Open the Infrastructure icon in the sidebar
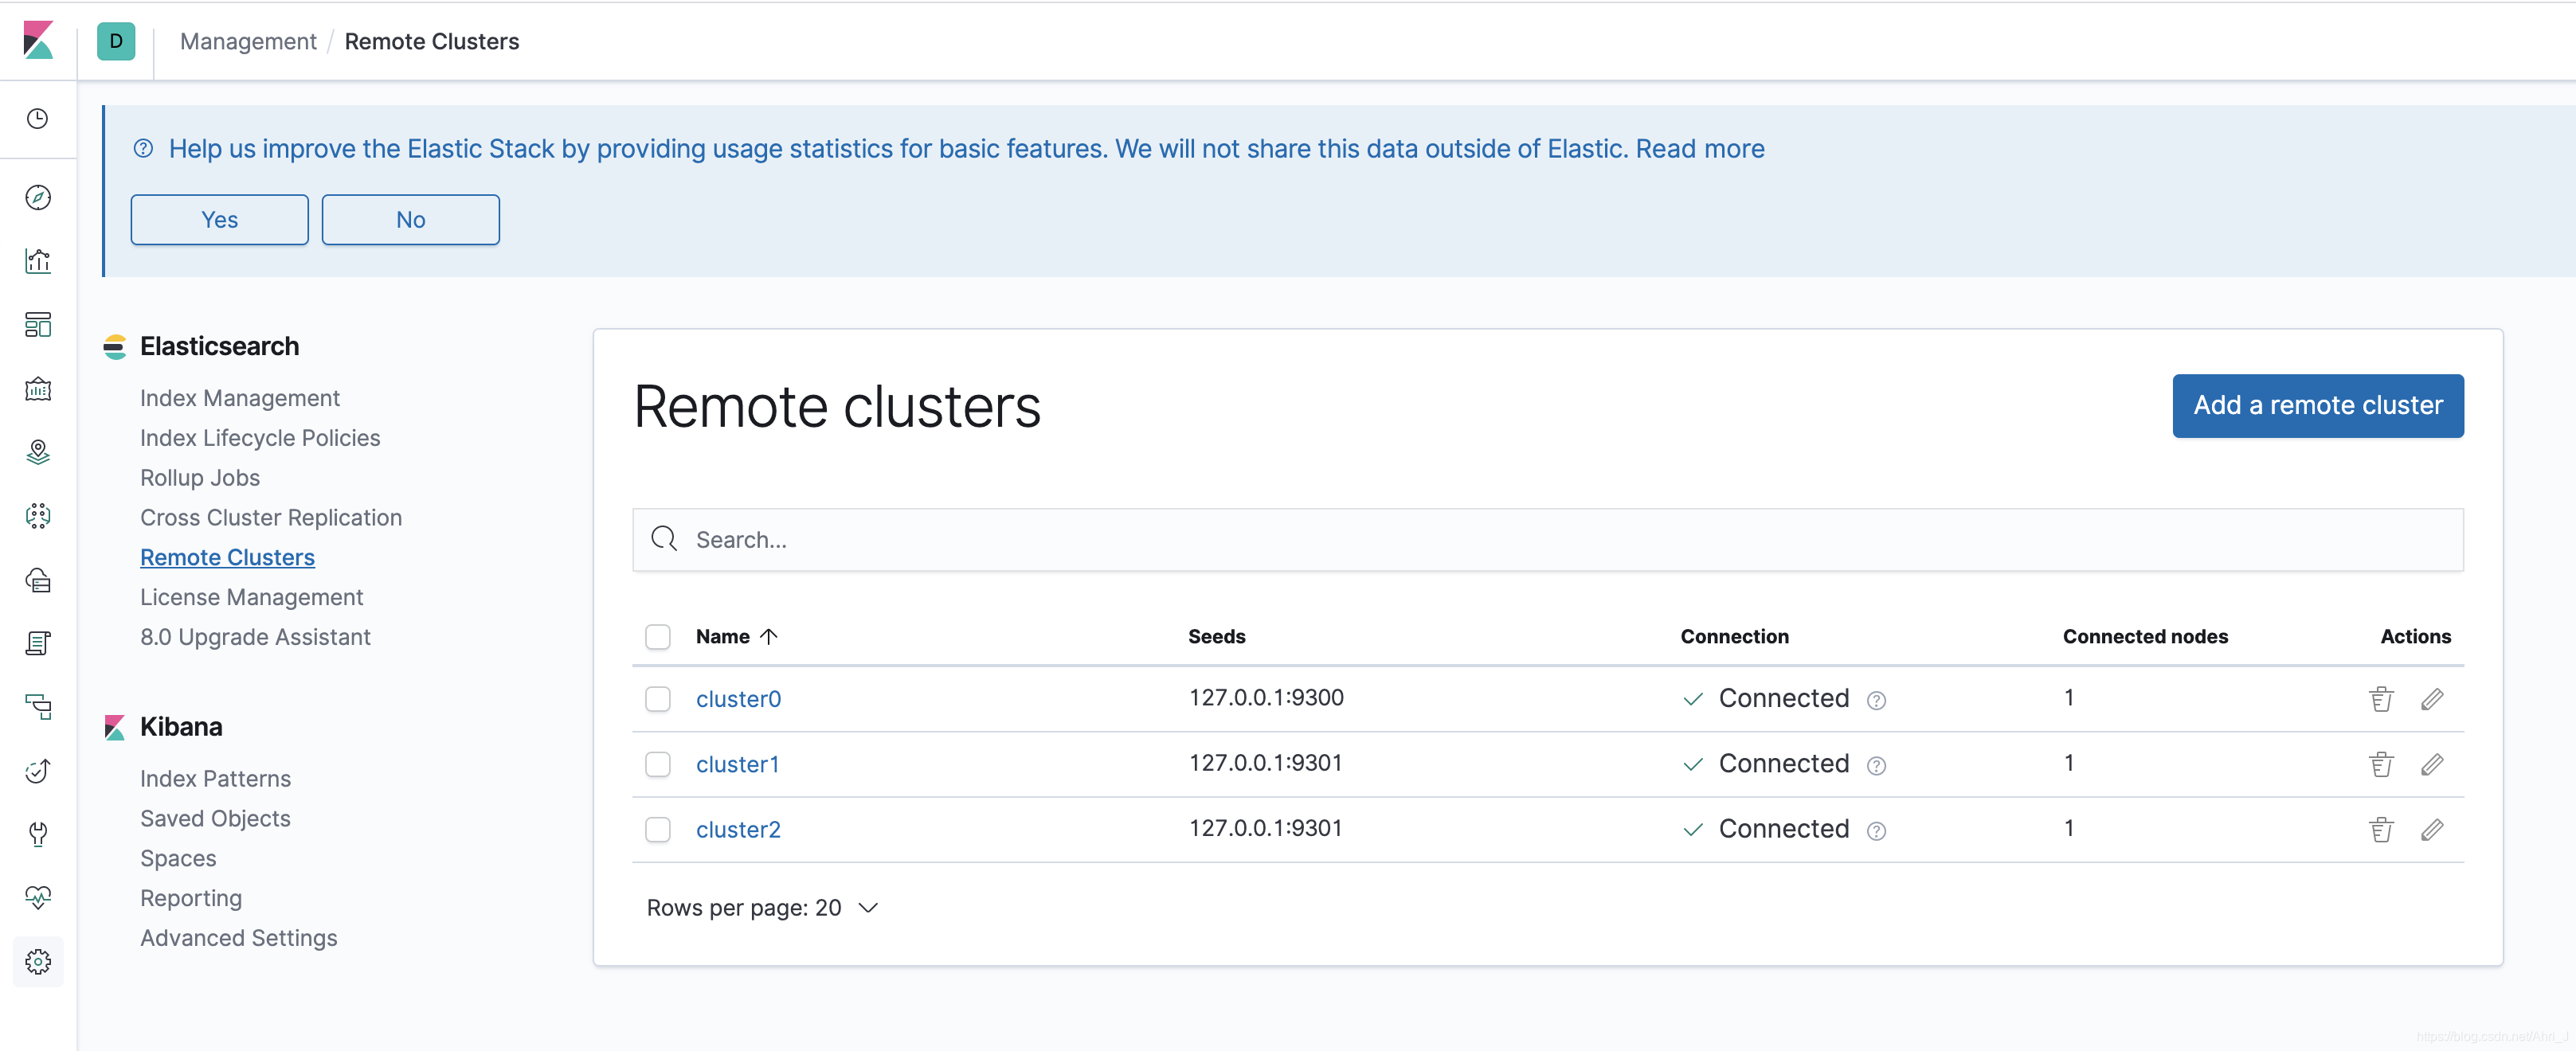Image resolution: width=2576 pixels, height=1051 pixels. [x=38, y=580]
